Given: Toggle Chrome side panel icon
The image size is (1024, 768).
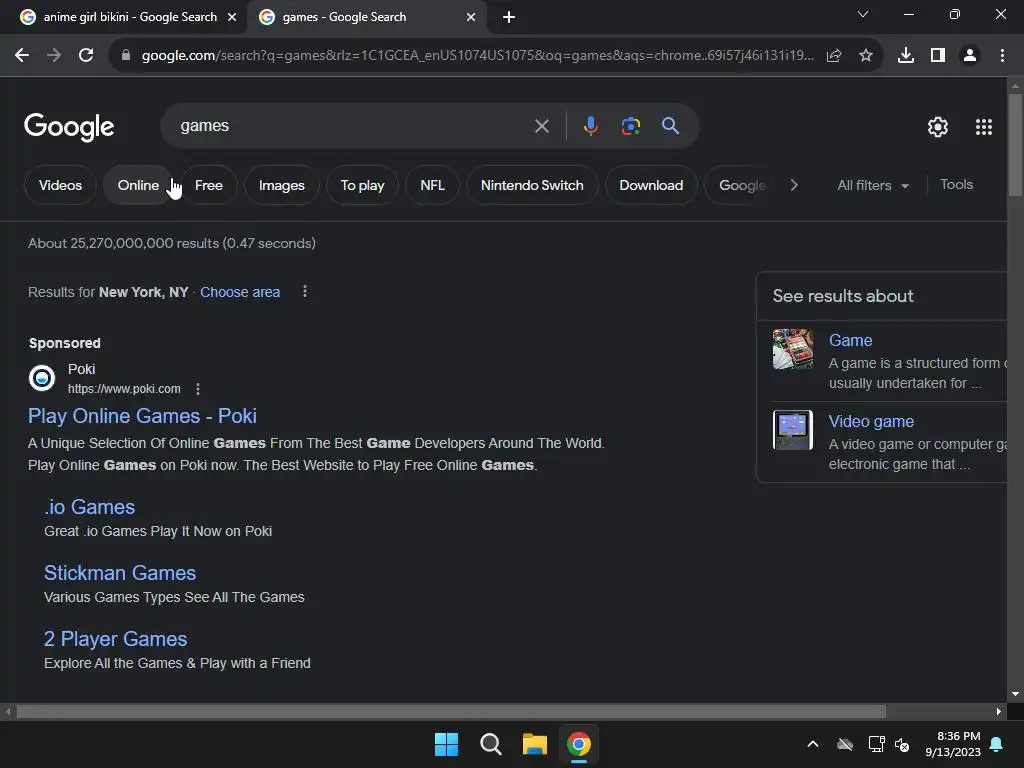Looking at the screenshot, I should pyautogui.click(x=938, y=56).
